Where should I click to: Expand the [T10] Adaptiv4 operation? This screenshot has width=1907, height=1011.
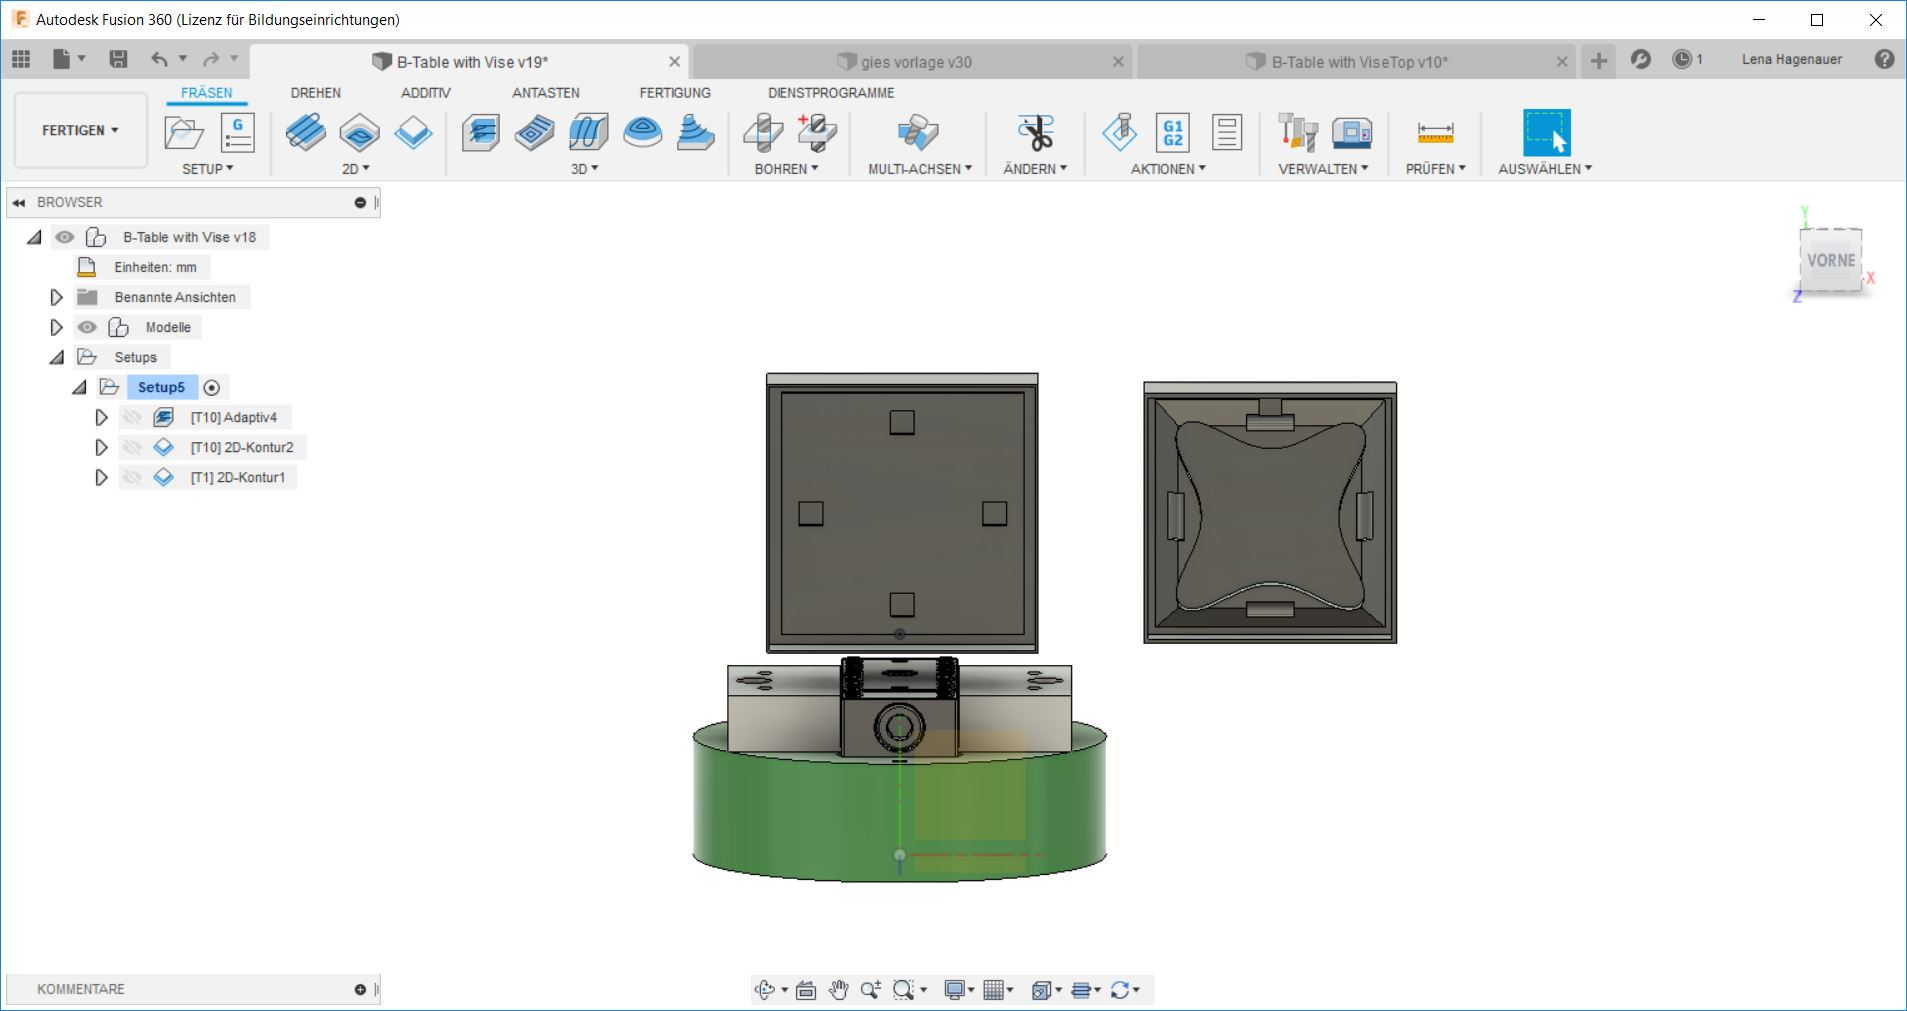tap(101, 418)
